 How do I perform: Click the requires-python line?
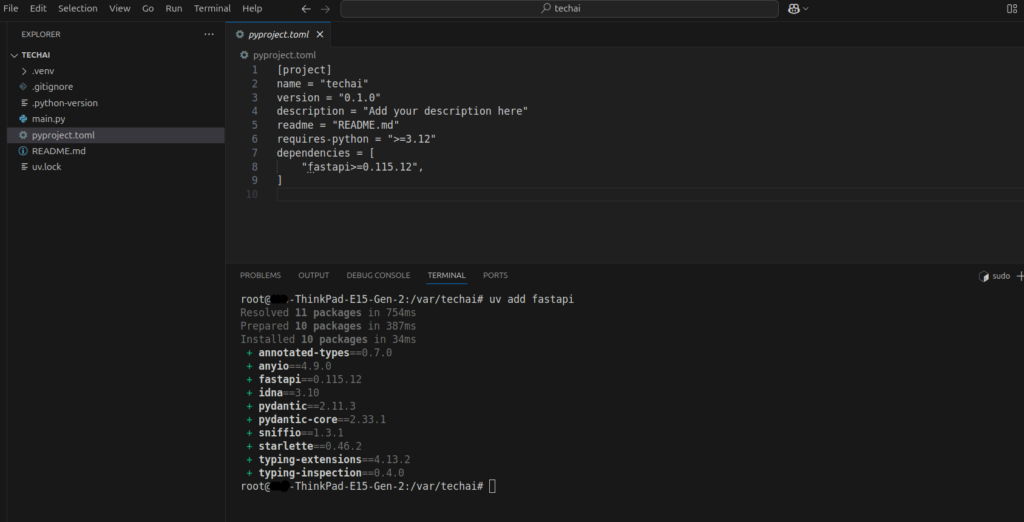[356, 139]
